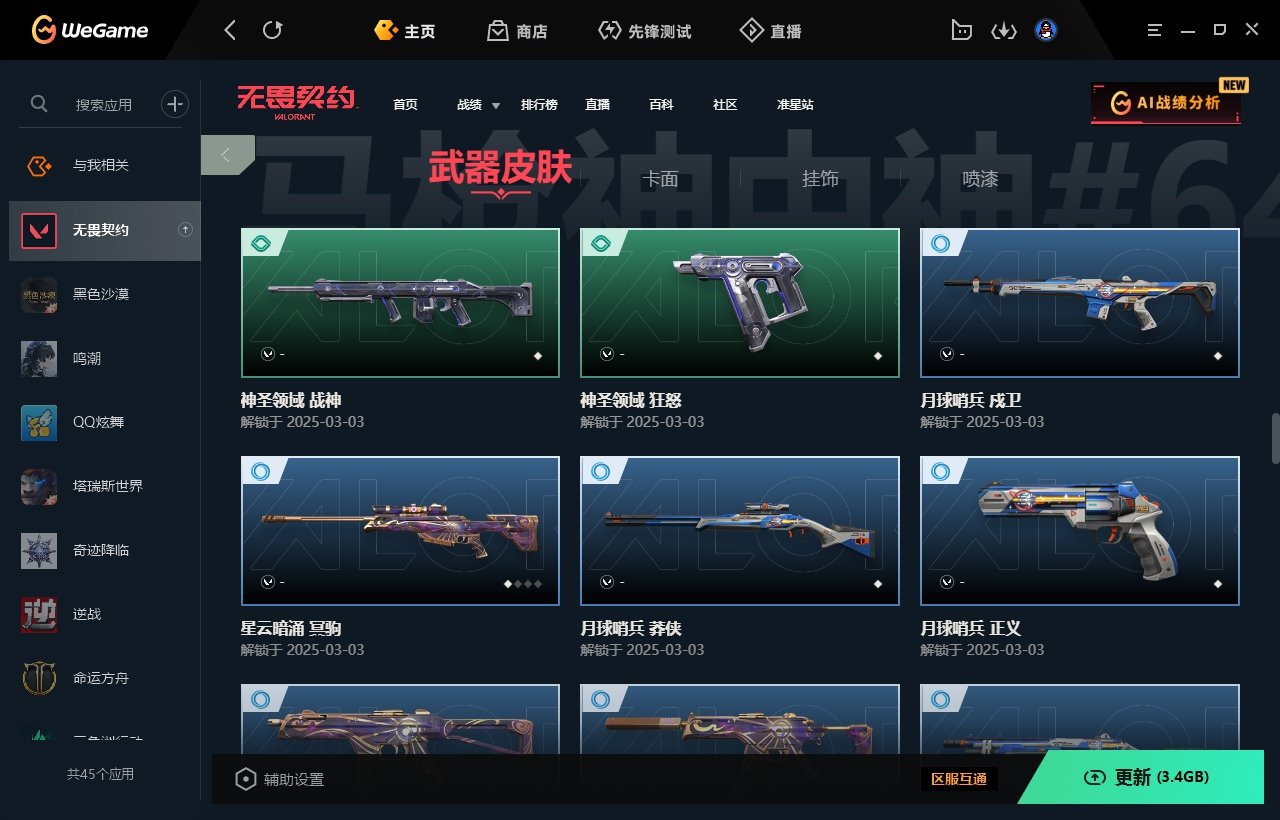Click the add application plus icon
Viewport: 1280px width, 820px height.
coord(175,103)
